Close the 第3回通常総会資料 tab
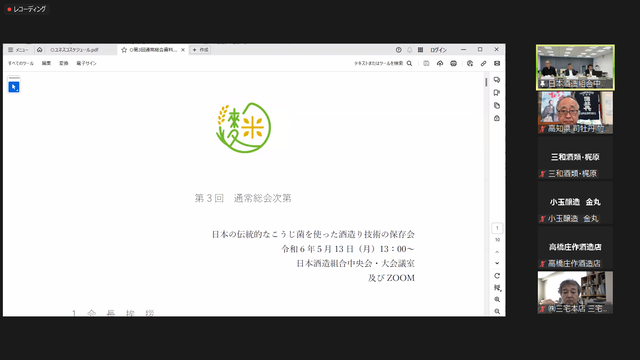 tap(183, 50)
